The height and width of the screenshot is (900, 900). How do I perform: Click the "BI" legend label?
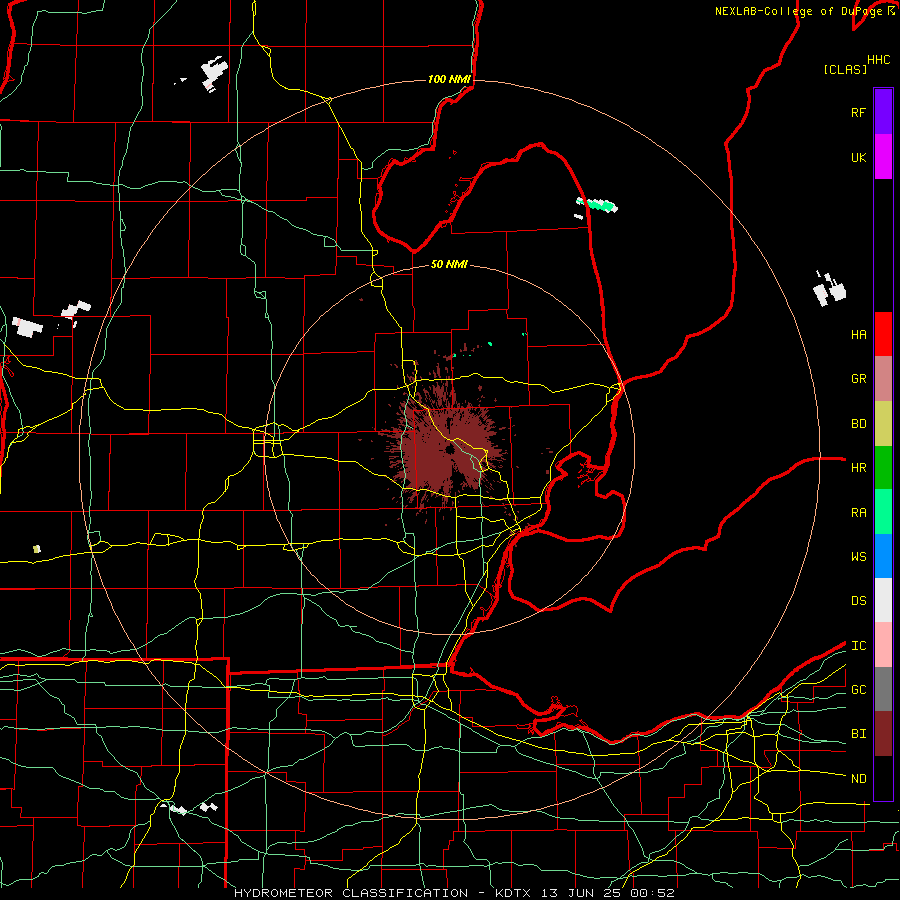(858, 734)
